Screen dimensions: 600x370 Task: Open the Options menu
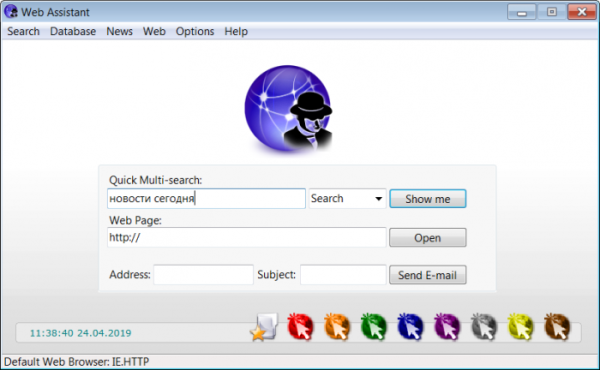(x=195, y=31)
